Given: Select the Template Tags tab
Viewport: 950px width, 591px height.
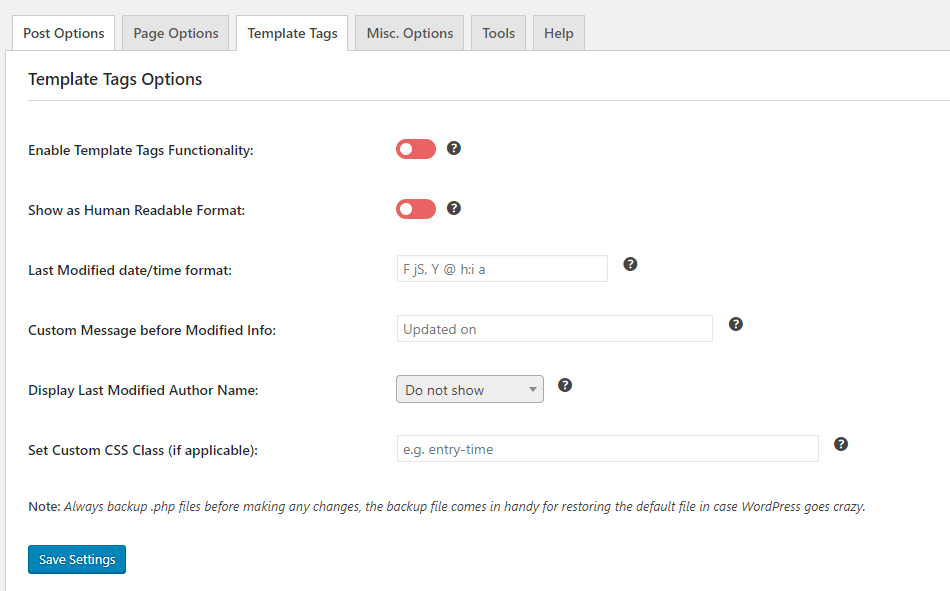Looking at the screenshot, I should 292,33.
